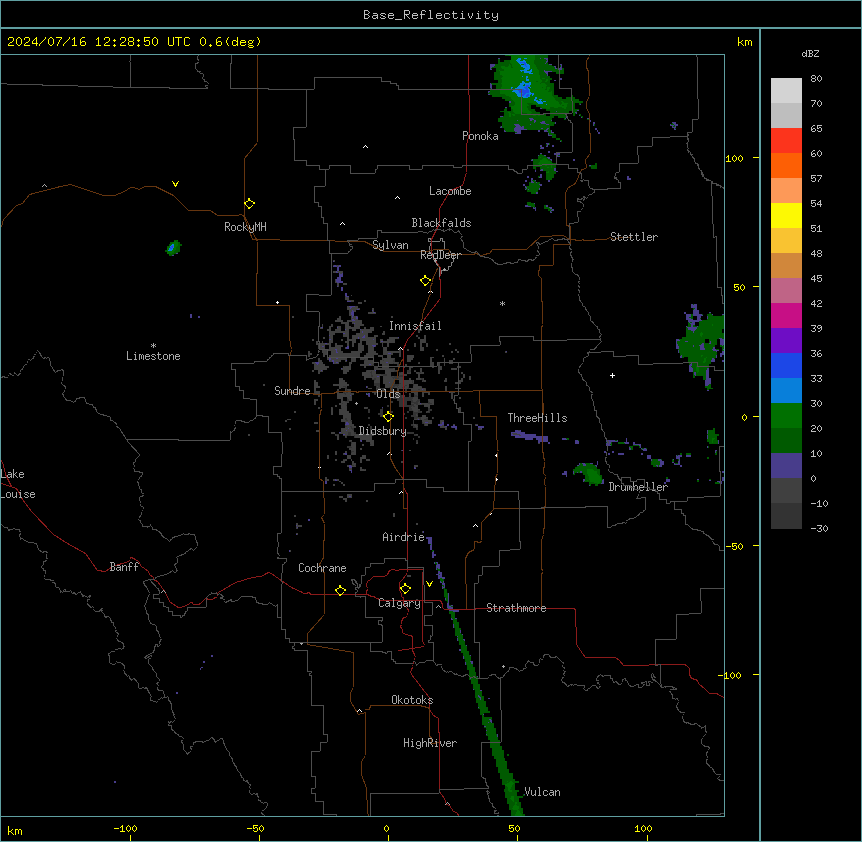This screenshot has width=862, height=842.
Task: Click the yellow V marker east of Calgary
Action: coord(429,584)
